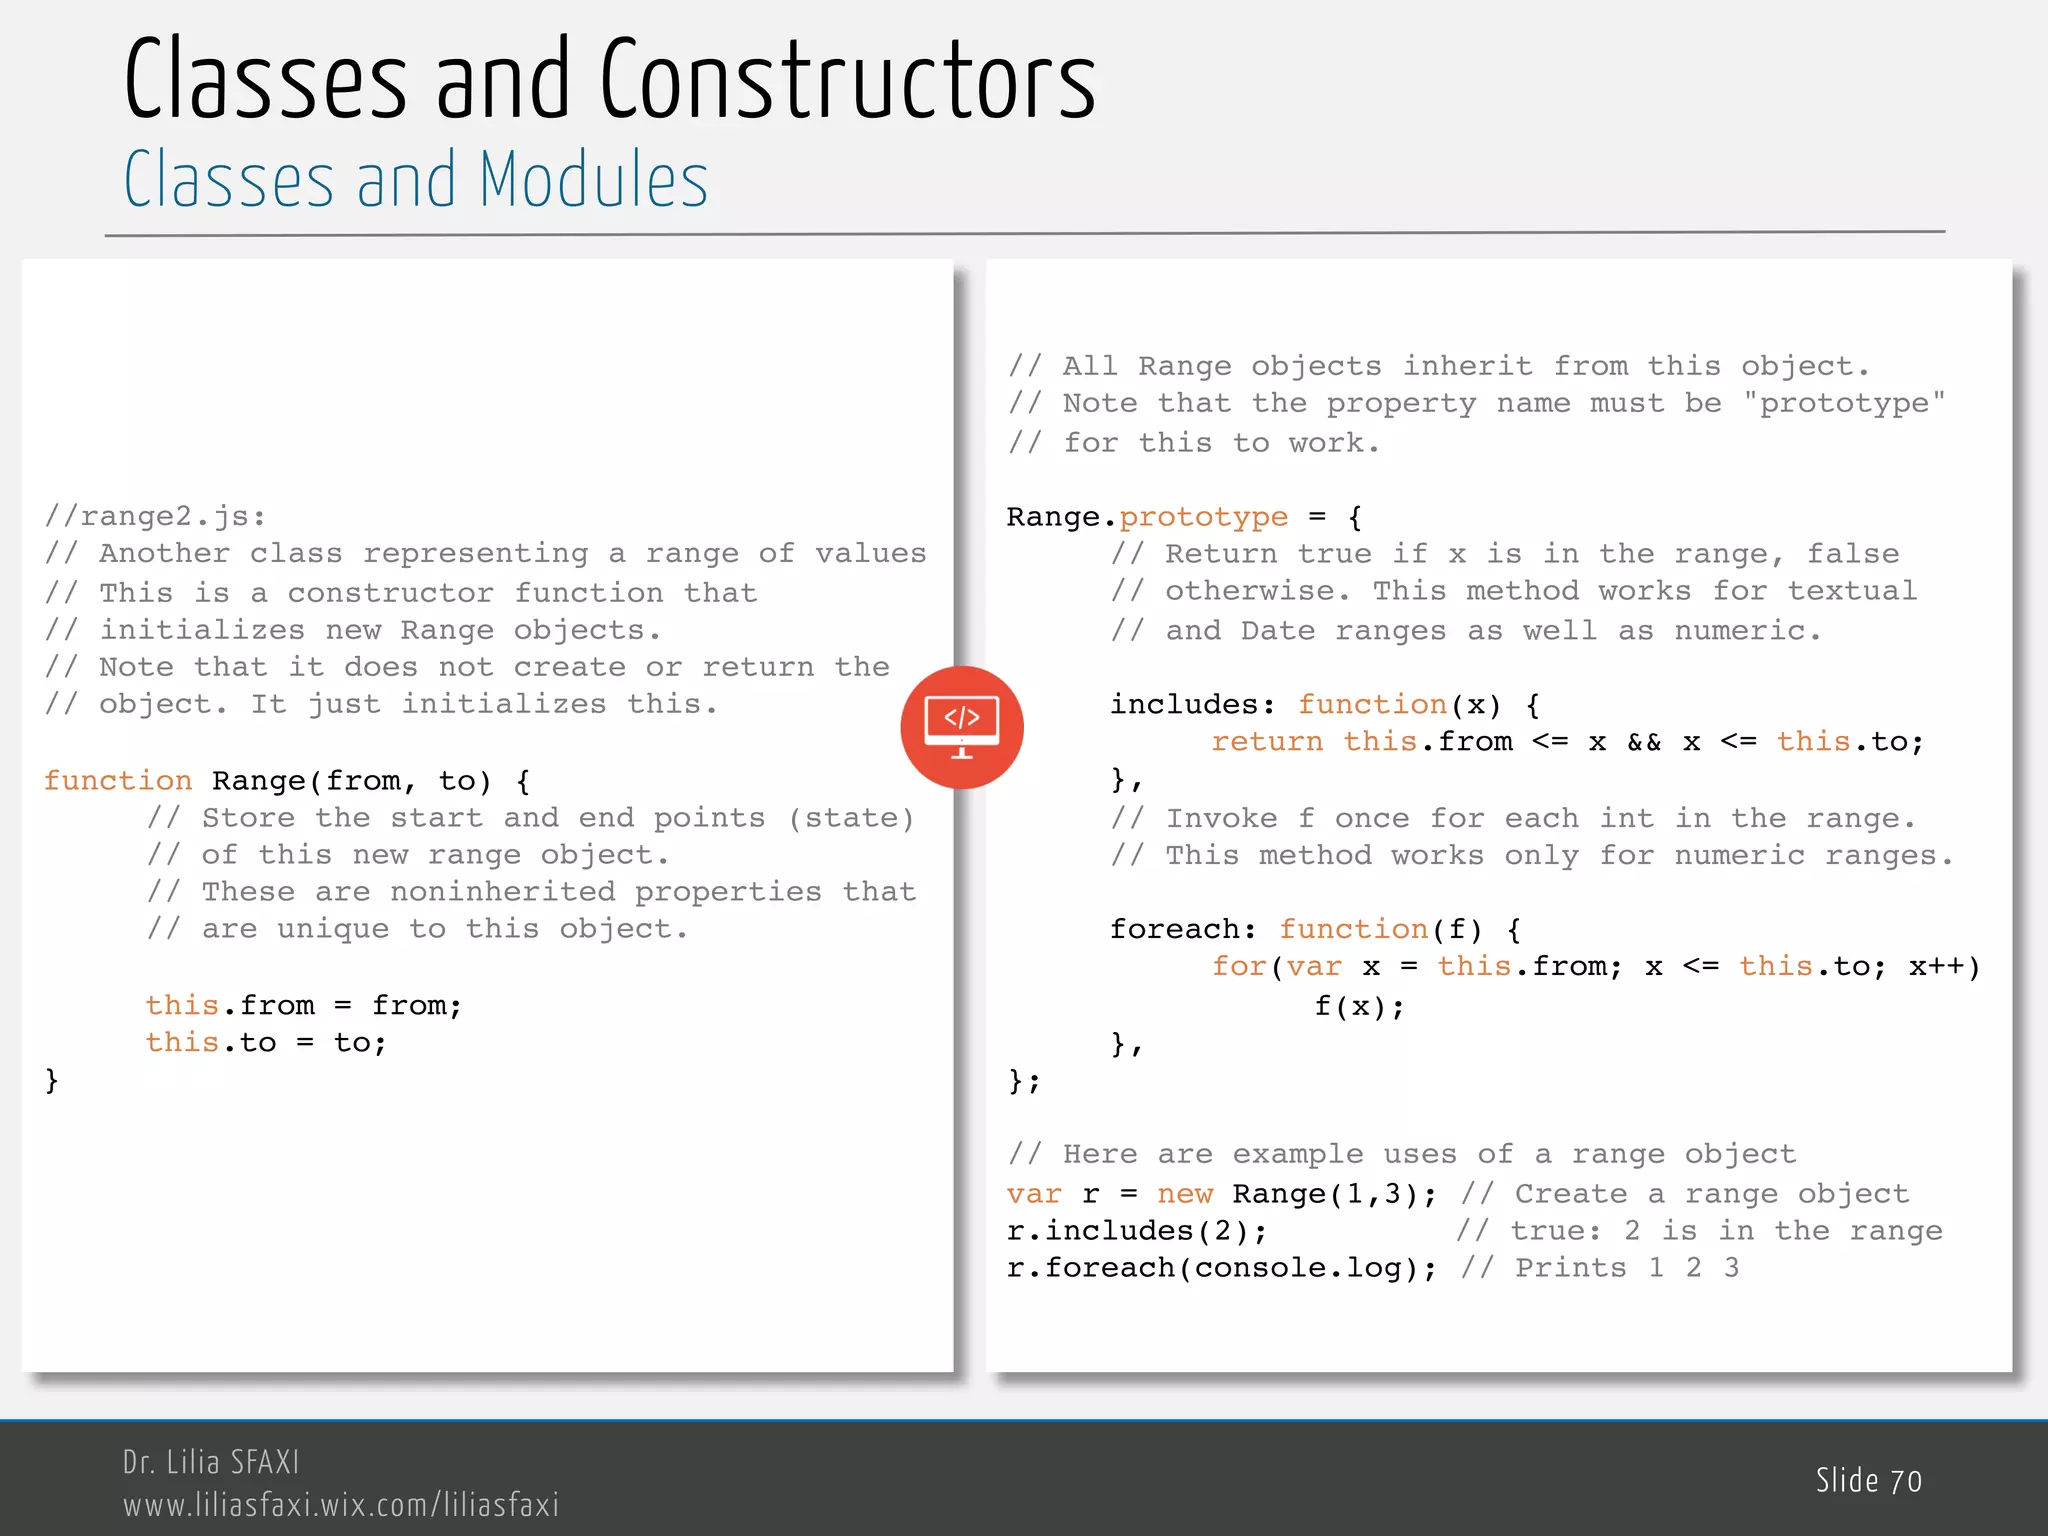Viewport: 2048px width, 1536px height.
Task: Click the Range.prototype = { line
Action: 1183,517
